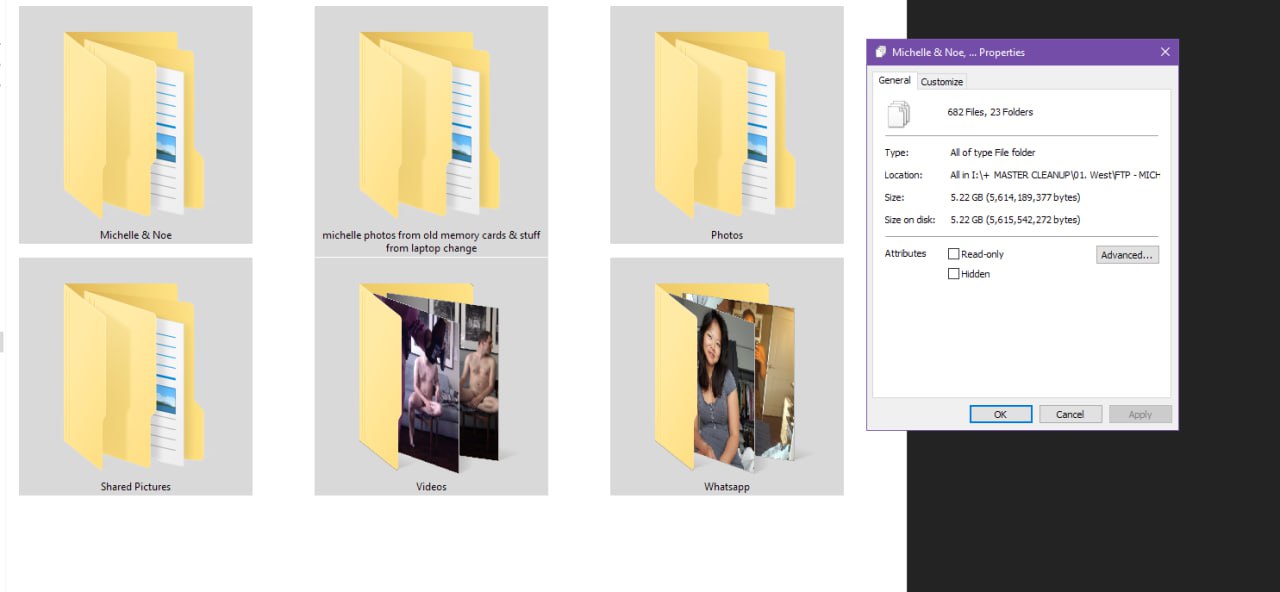Screen dimensions: 1280x592
Task: Open the Customize tab
Action: [941, 82]
